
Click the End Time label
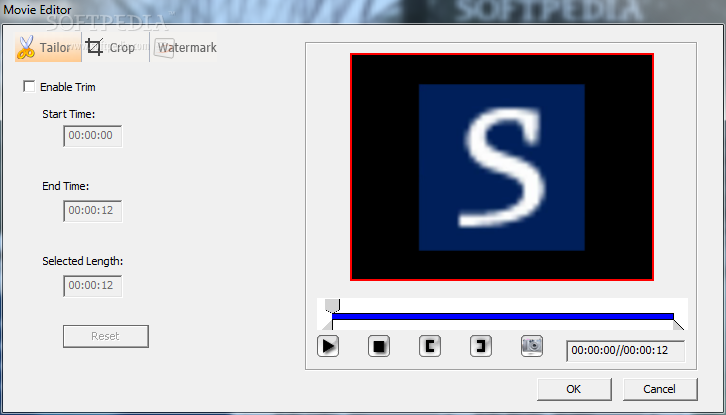[66, 186]
